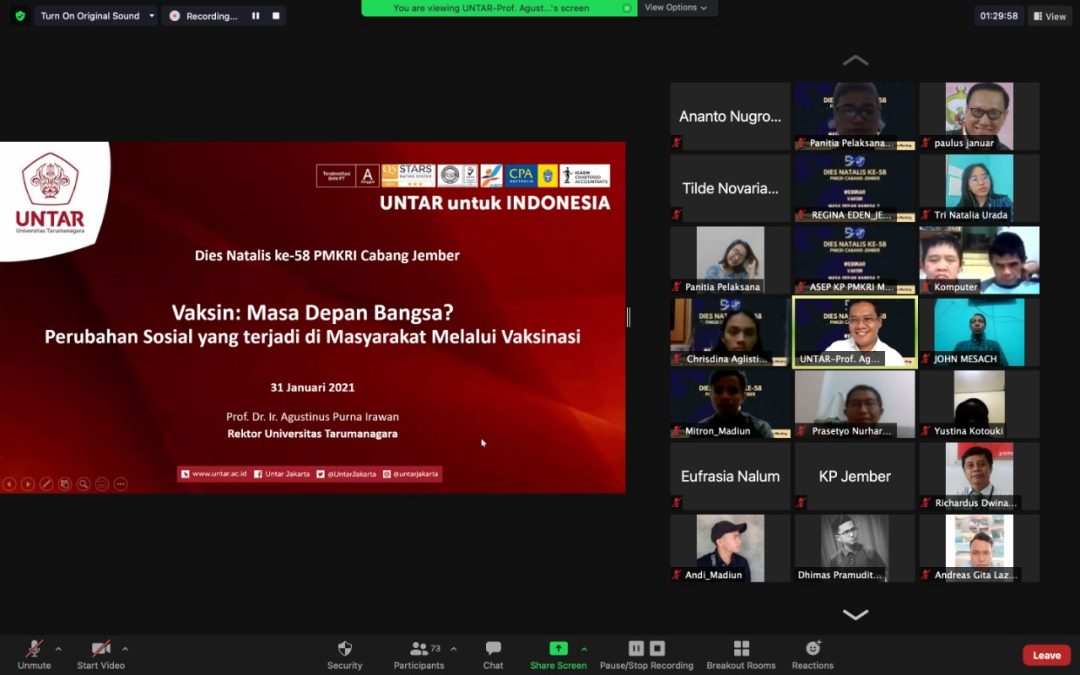Select Andi_Madiun video tile
Screen dimensions: 1080x675
click(730, 548)
